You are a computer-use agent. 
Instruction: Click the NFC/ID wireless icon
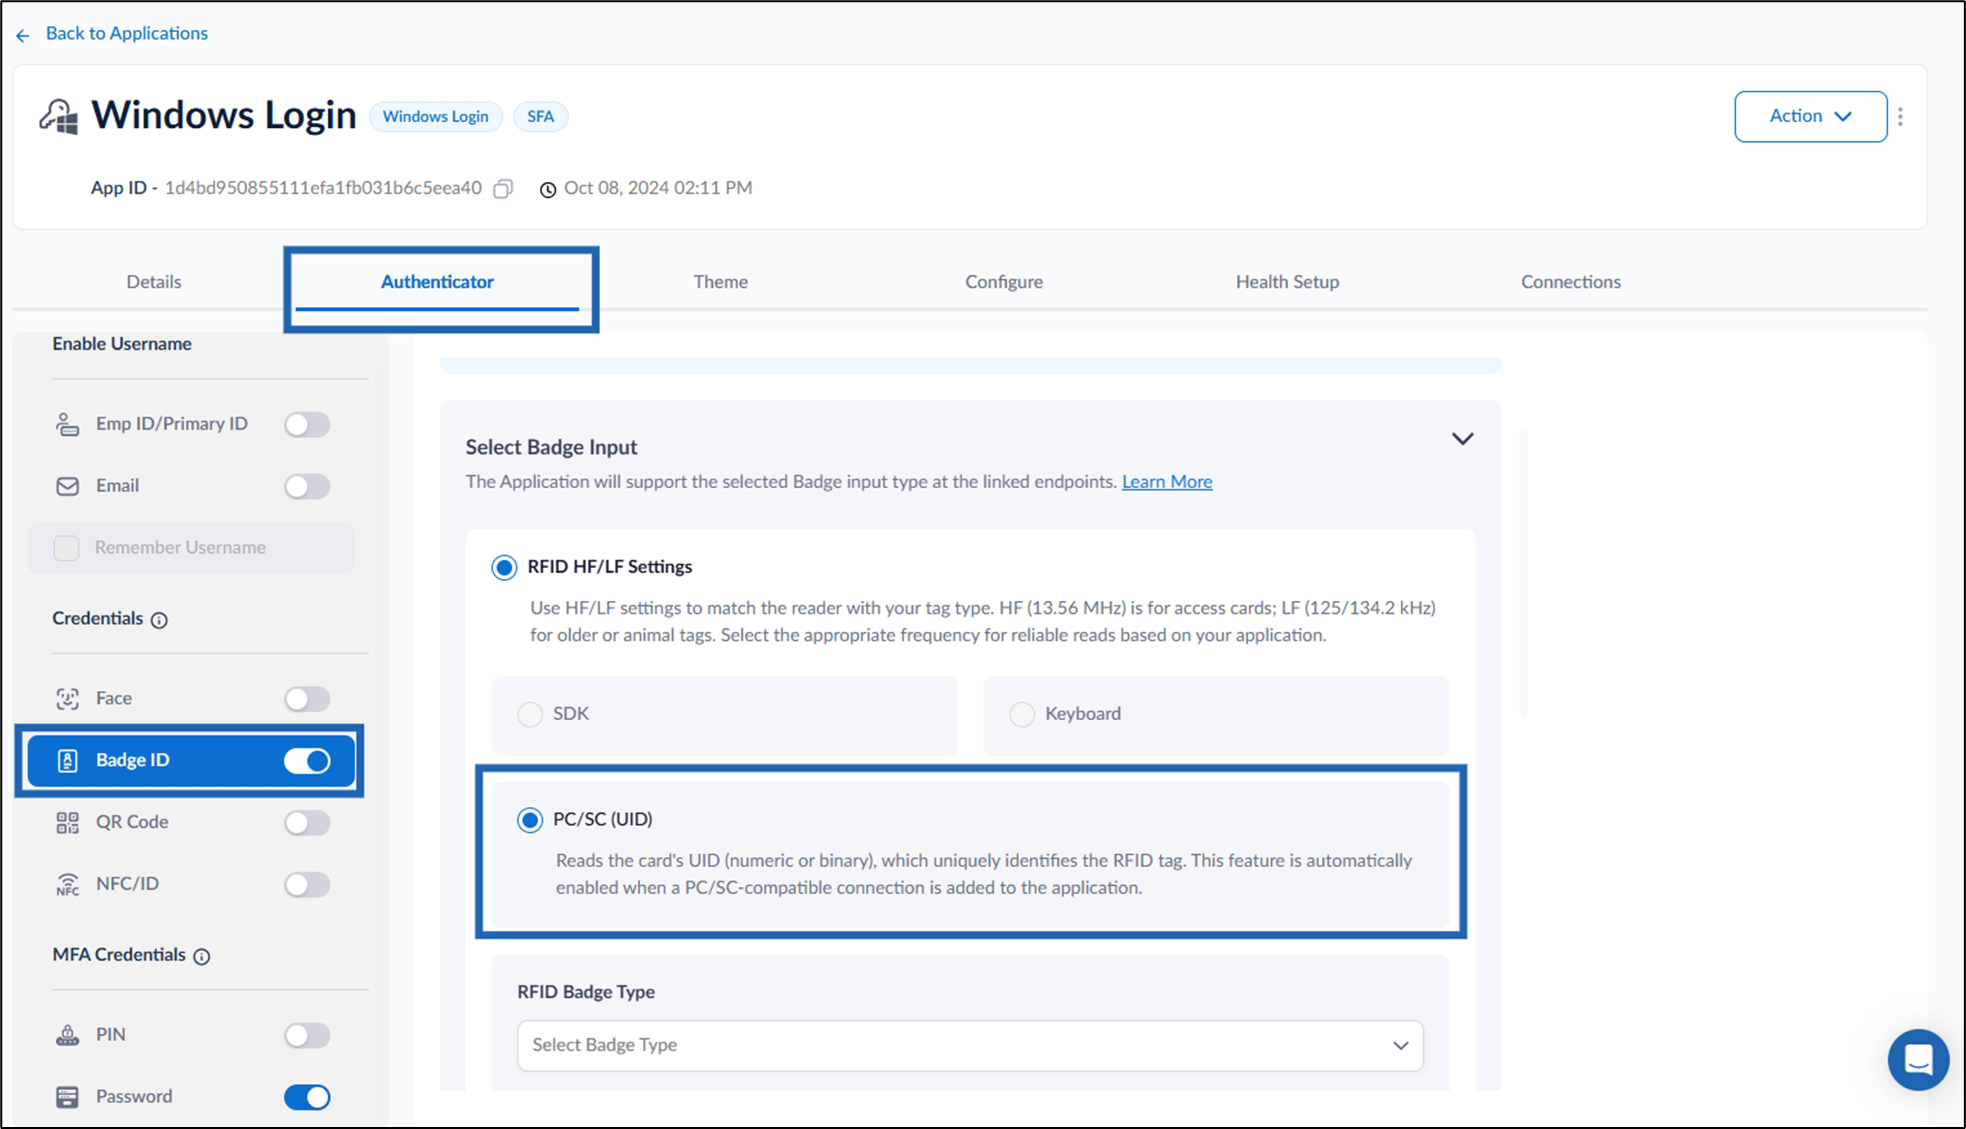(67, 884)
